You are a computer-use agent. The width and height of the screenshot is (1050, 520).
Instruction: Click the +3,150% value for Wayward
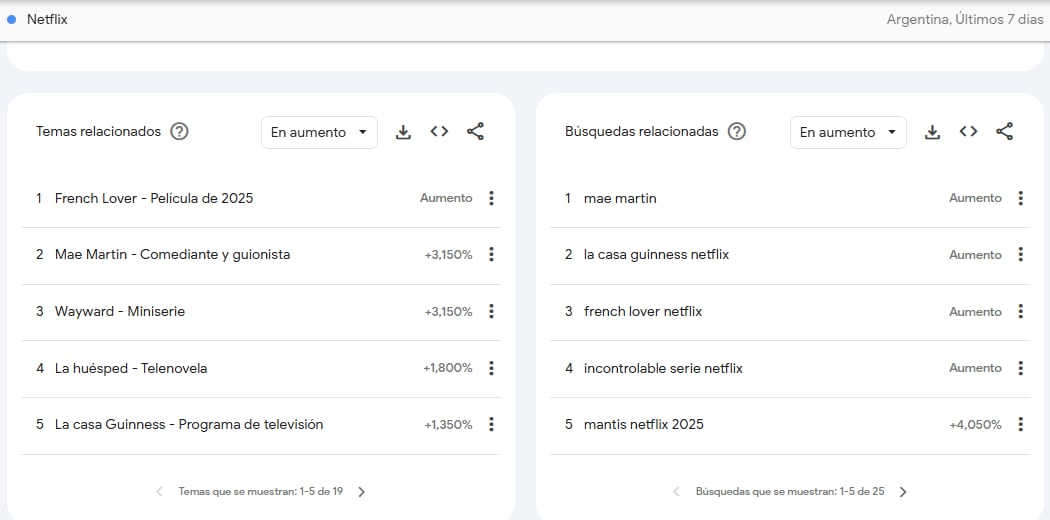pyautogui.click(x=448, y=312)
